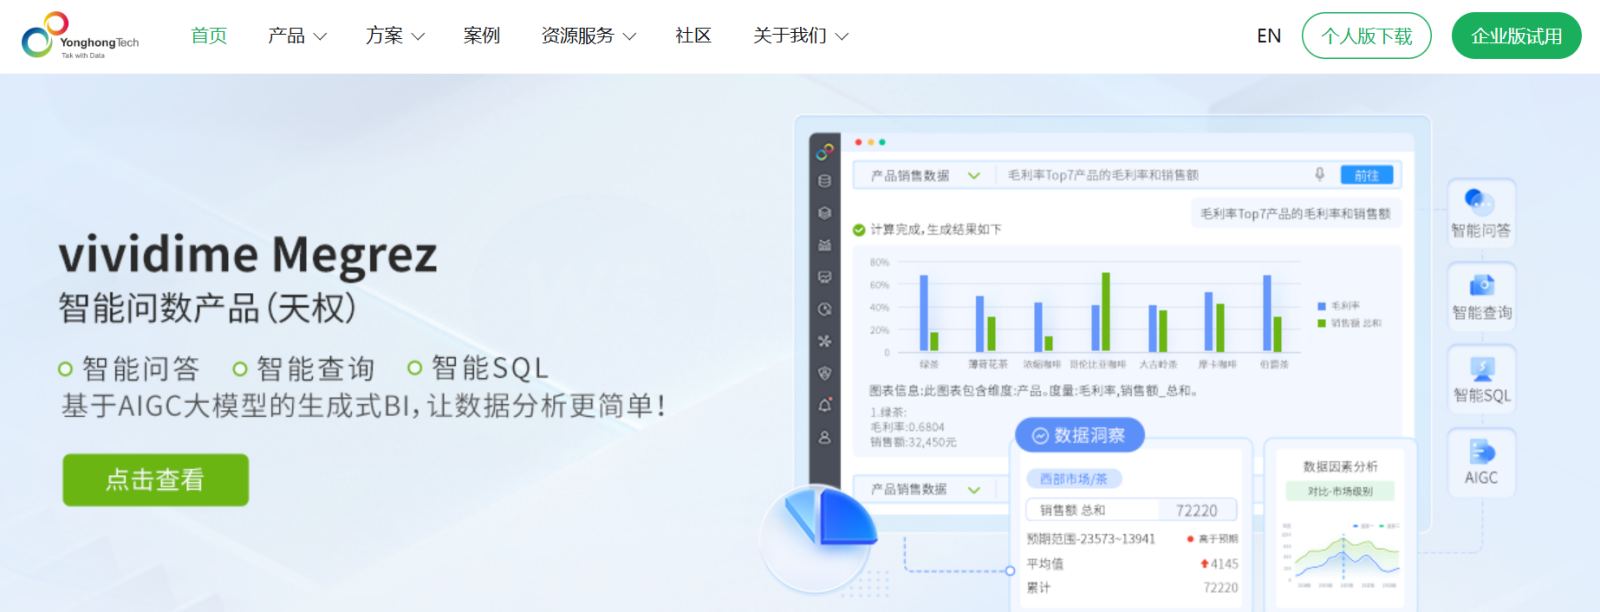Screen dimensions: 1600x612
Task: Click the 企业版试用 button
Action: click(1517, 36)
